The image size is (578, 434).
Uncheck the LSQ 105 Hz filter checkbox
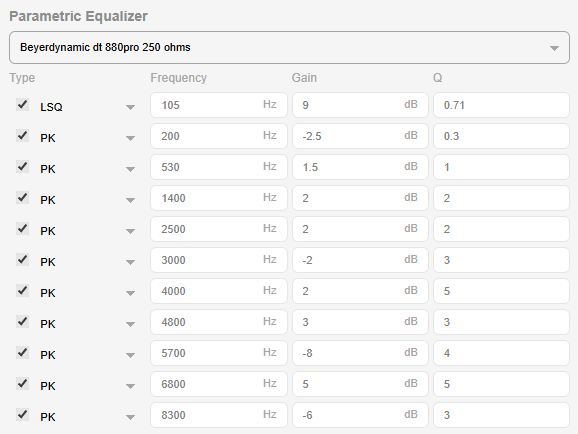22,105
